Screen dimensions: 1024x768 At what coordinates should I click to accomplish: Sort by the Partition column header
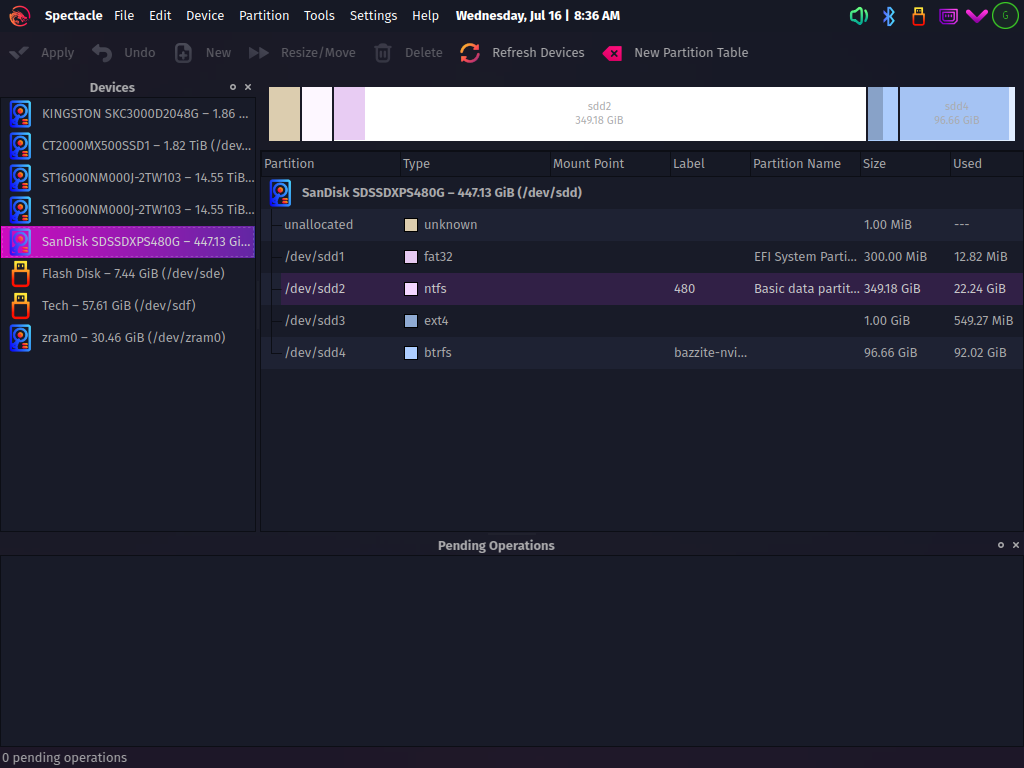(330, 164)
